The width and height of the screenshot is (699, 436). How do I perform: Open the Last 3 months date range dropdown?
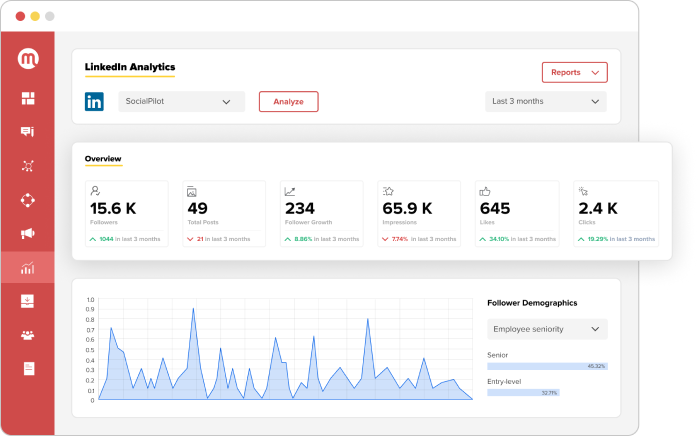546,102
